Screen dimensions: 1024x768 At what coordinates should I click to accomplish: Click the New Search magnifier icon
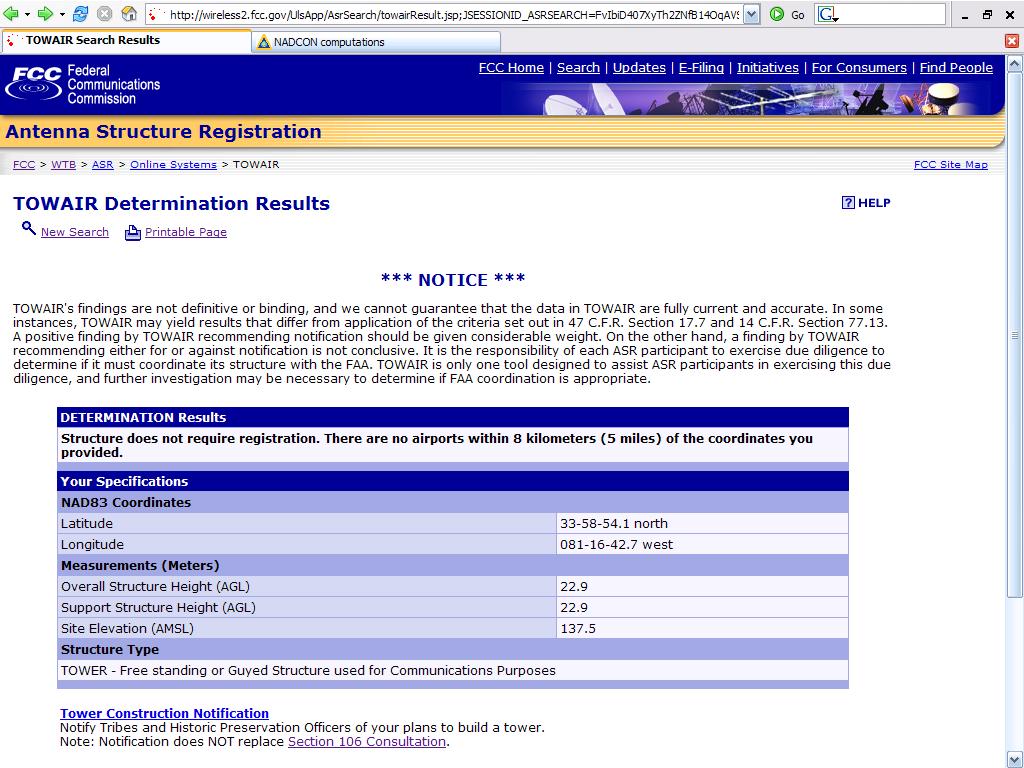pos(29,228)
